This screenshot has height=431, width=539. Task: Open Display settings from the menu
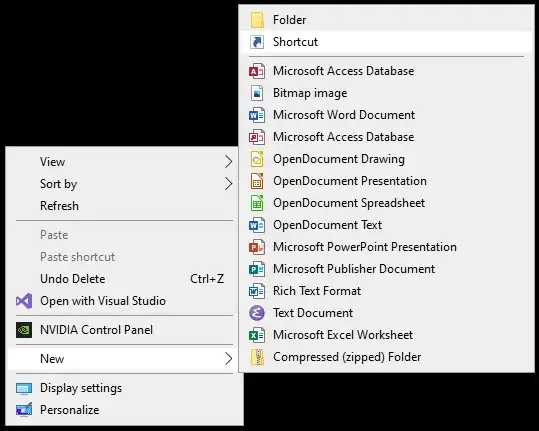point(124,388)
